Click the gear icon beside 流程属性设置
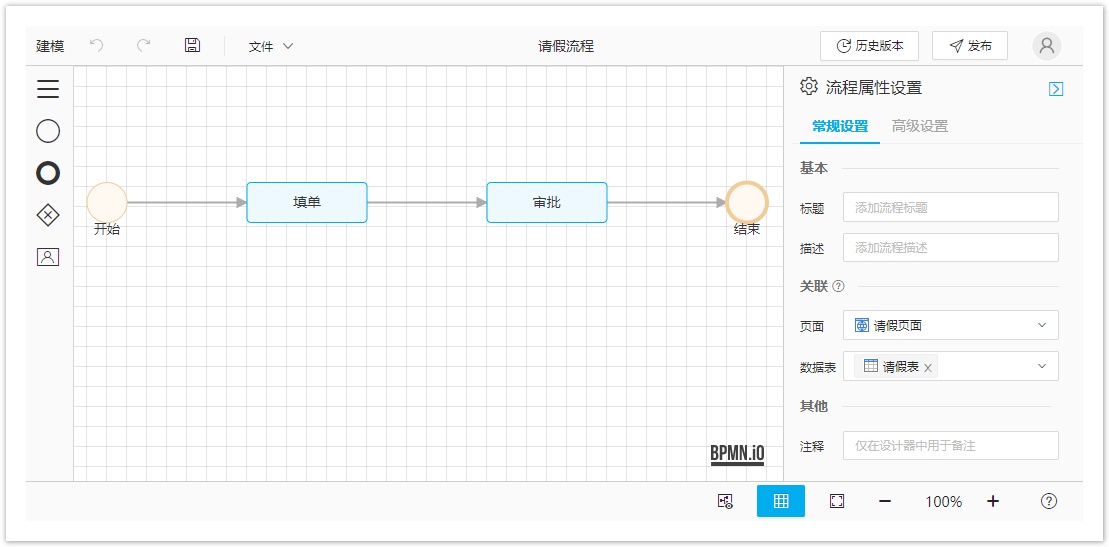Viewport: 1109px width, 547px height. coord(808,87)
